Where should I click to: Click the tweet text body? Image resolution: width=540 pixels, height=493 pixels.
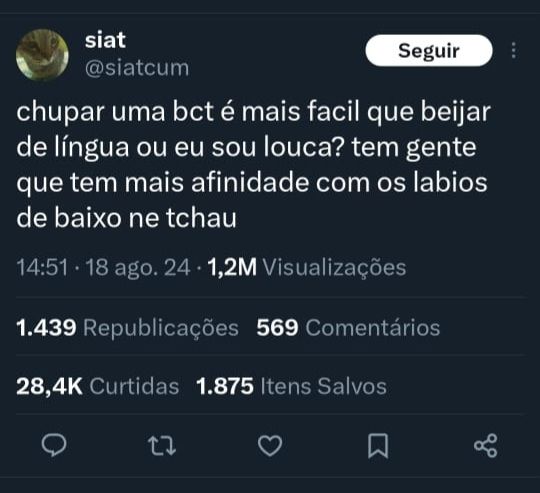[x=253, y=165]
